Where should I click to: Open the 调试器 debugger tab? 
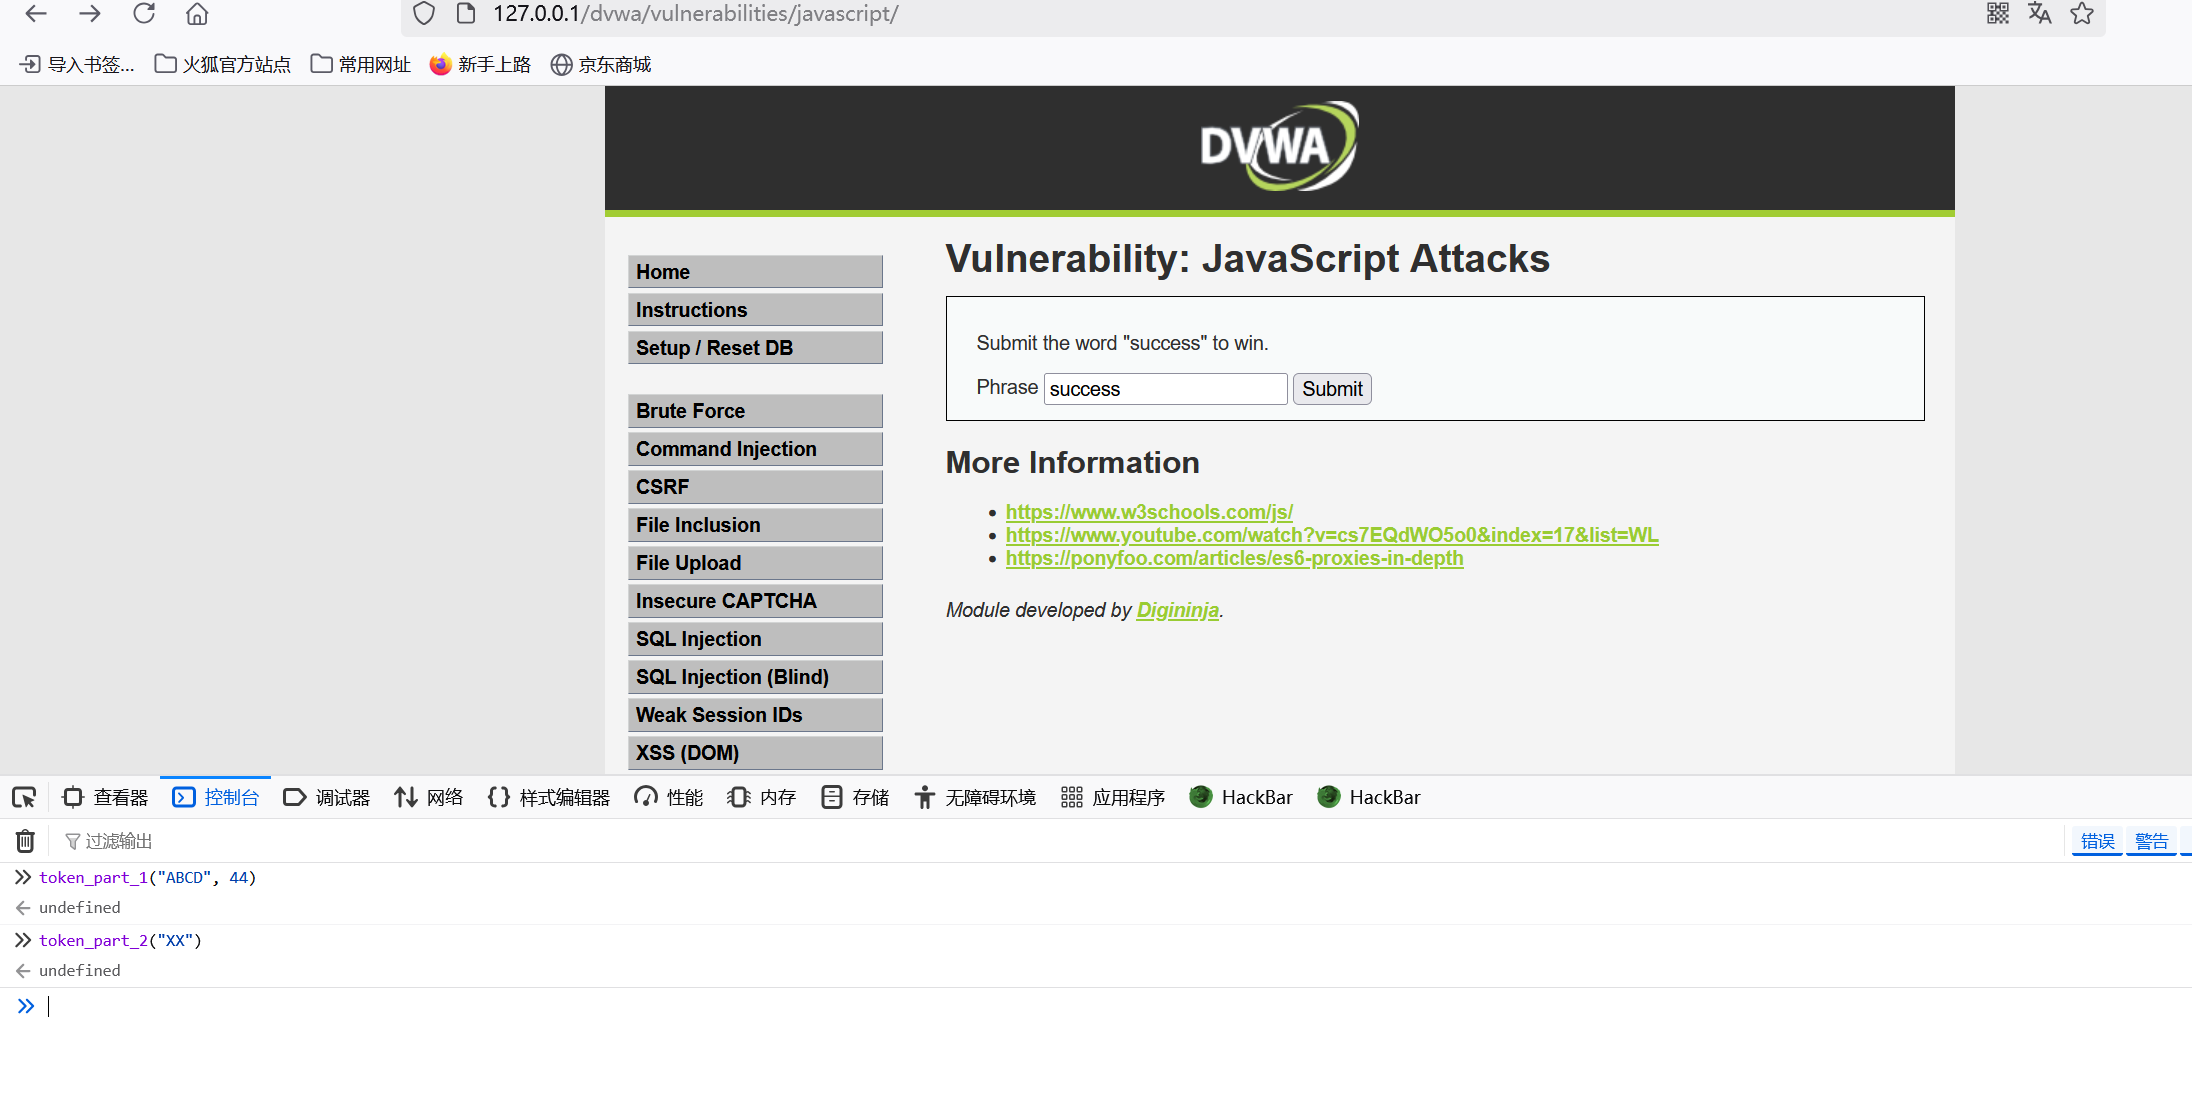click(327, 797)
